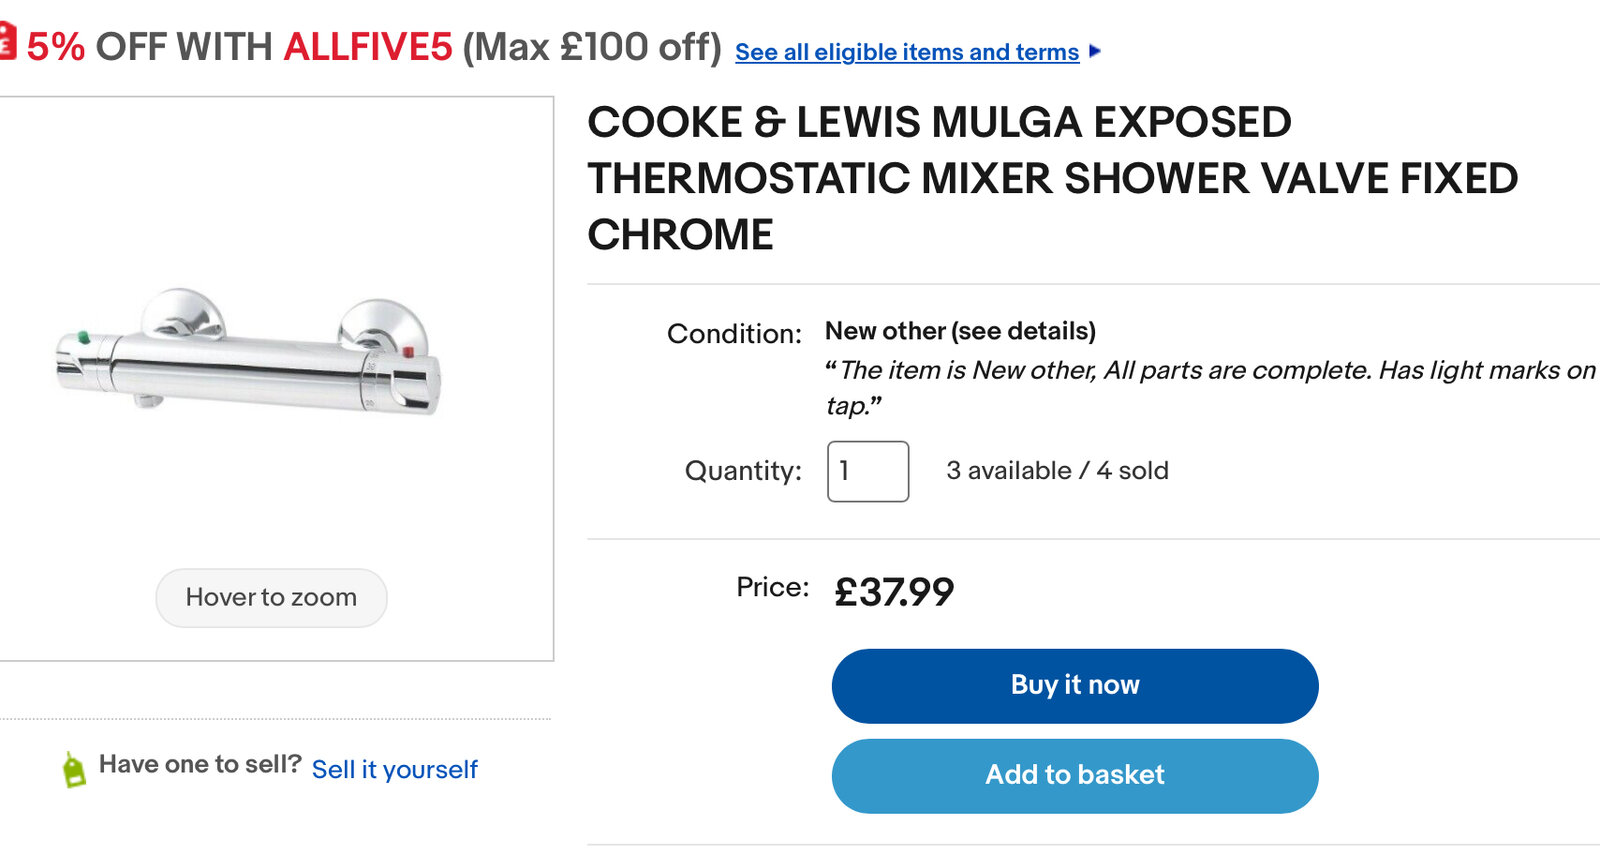Click the 'Price:' label

tap(772, 587)
